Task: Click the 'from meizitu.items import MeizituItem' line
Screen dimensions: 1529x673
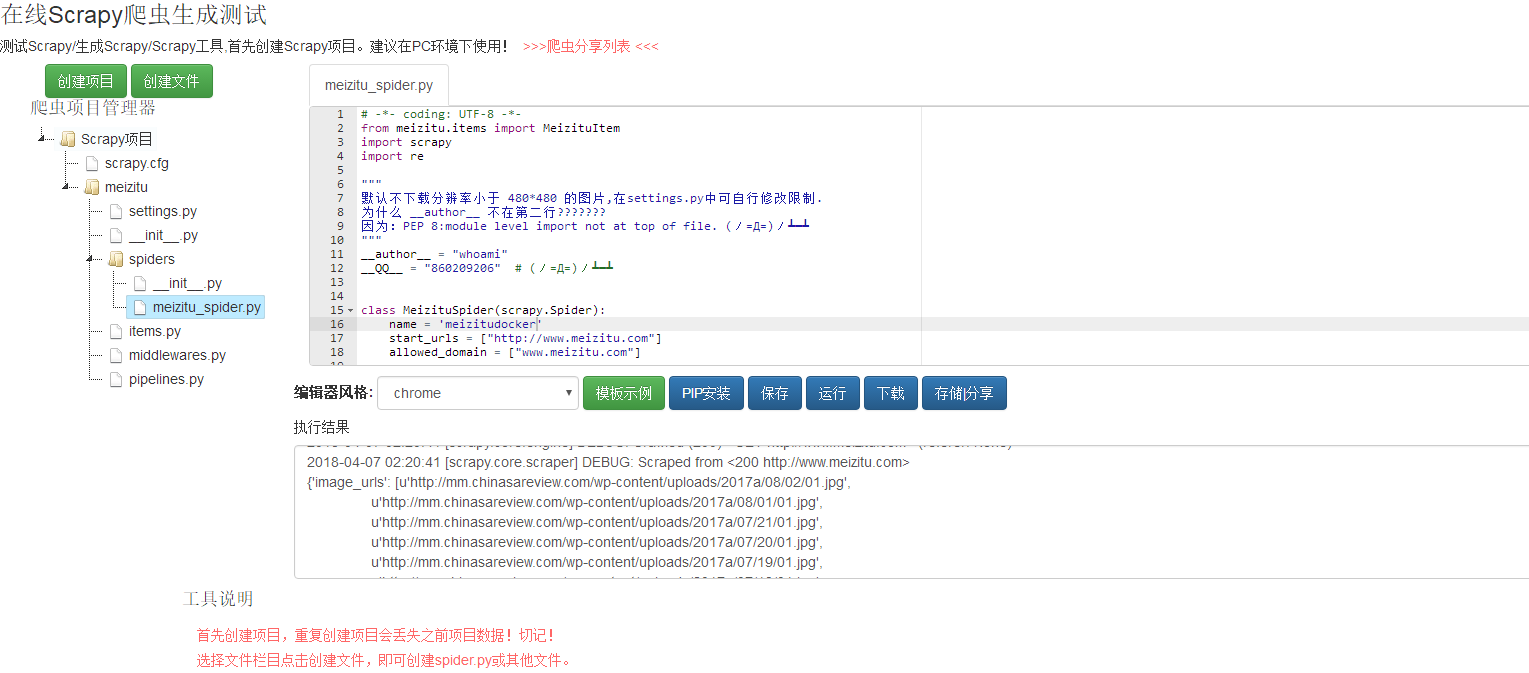Action: pyautogui.click(x=490, y=128)
